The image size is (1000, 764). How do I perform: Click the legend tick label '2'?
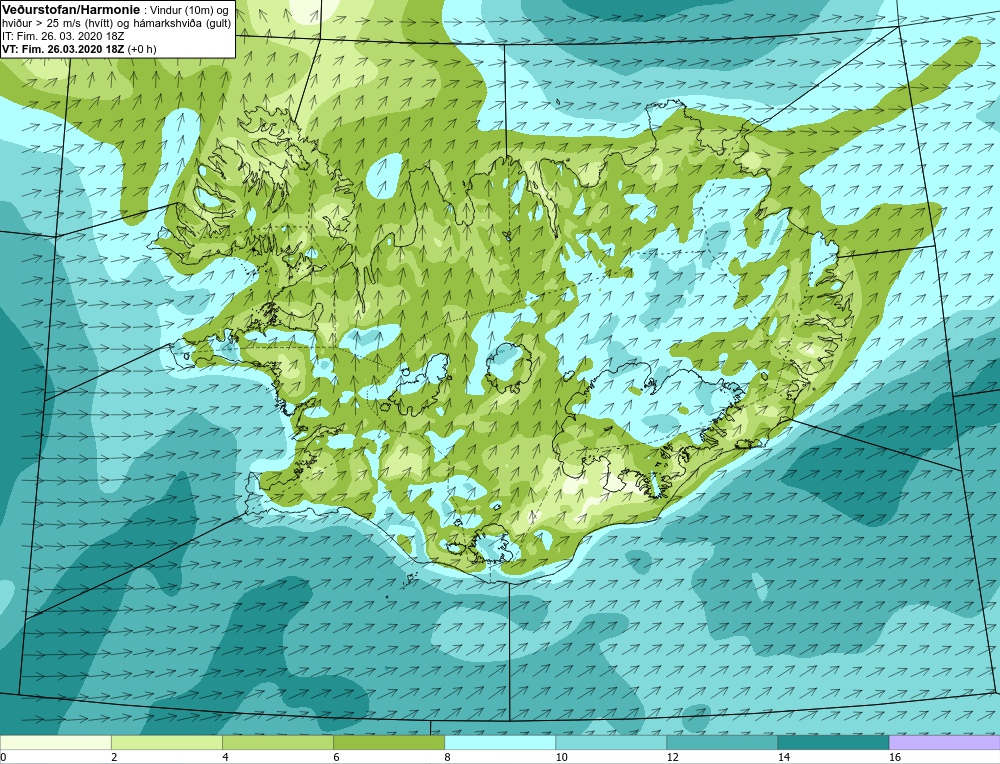pyautogui.click(x=114, y=757)
